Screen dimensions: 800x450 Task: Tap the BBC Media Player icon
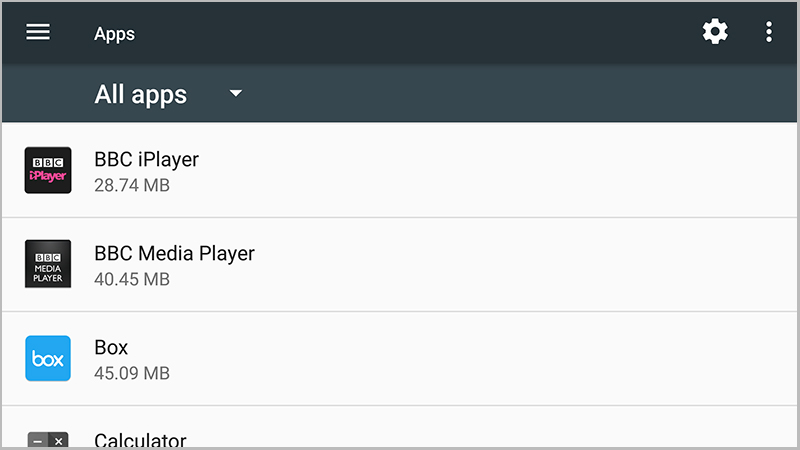point(48,264)
